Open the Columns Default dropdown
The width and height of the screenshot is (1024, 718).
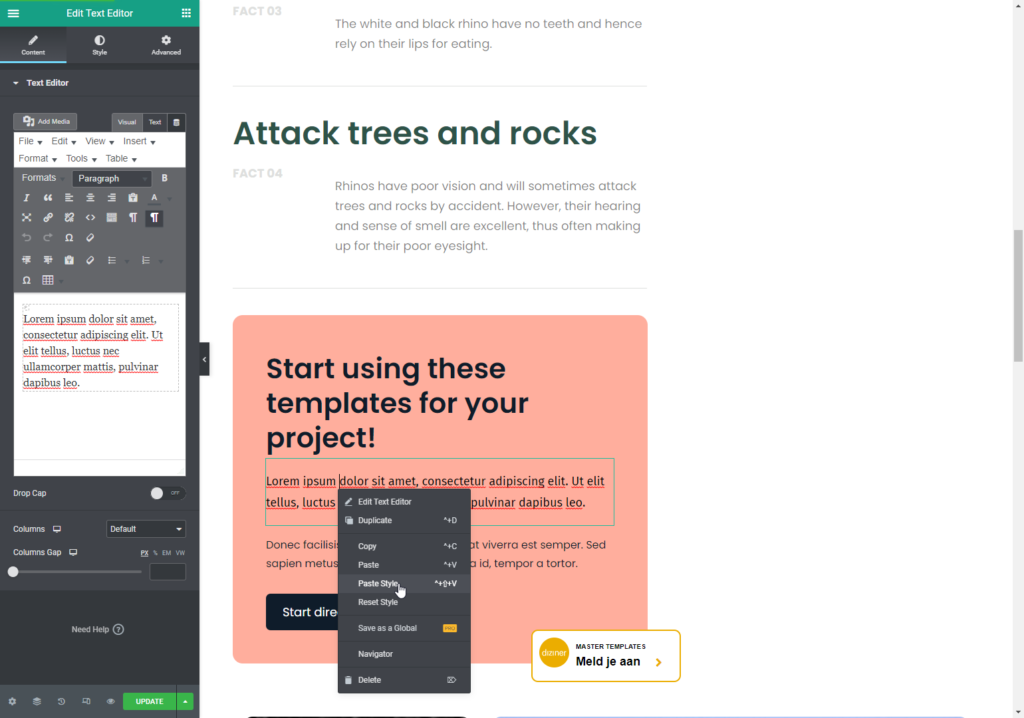pos(146,529)
